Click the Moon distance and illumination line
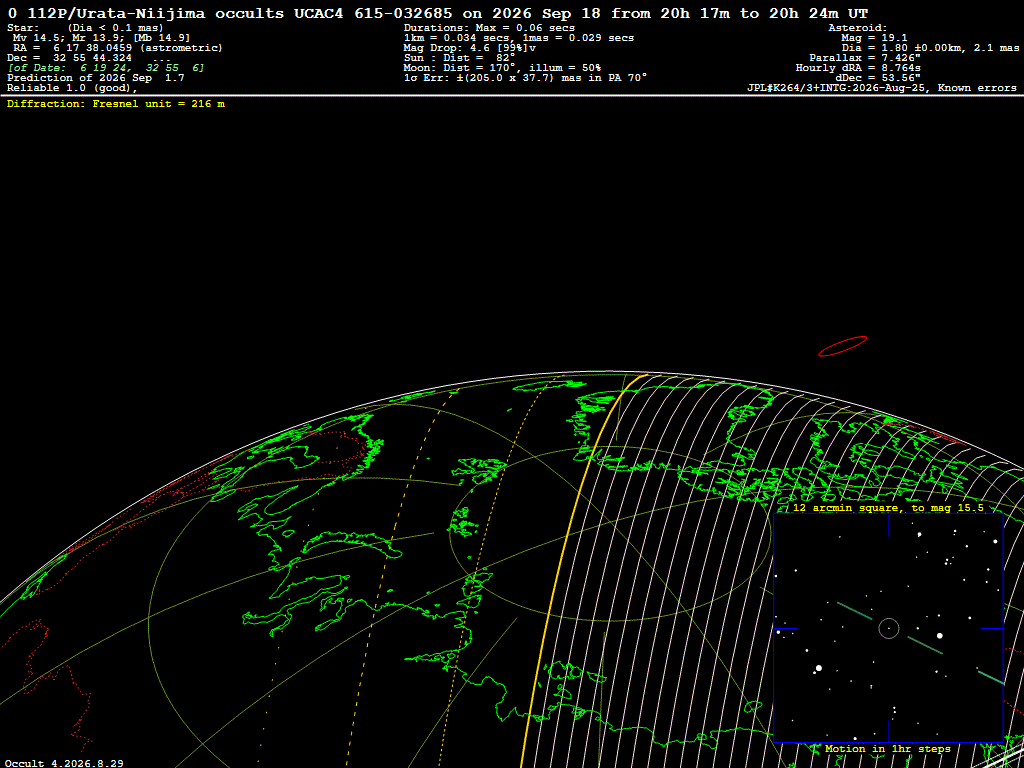 pos(502,68)
